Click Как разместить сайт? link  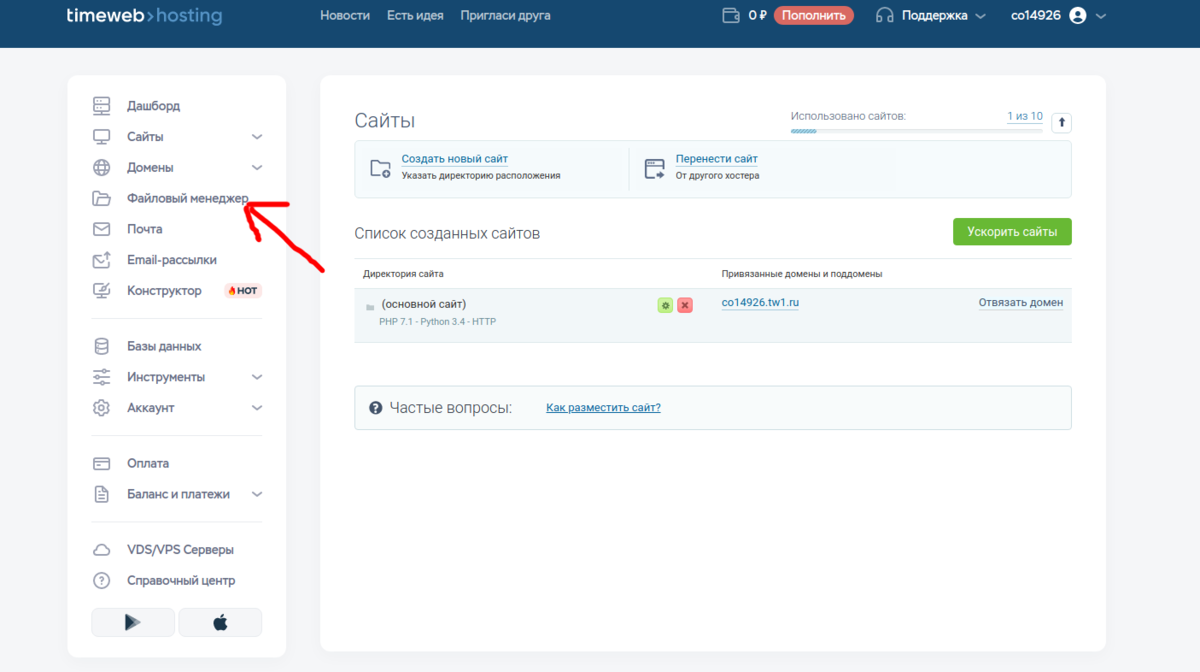point(603,408)
